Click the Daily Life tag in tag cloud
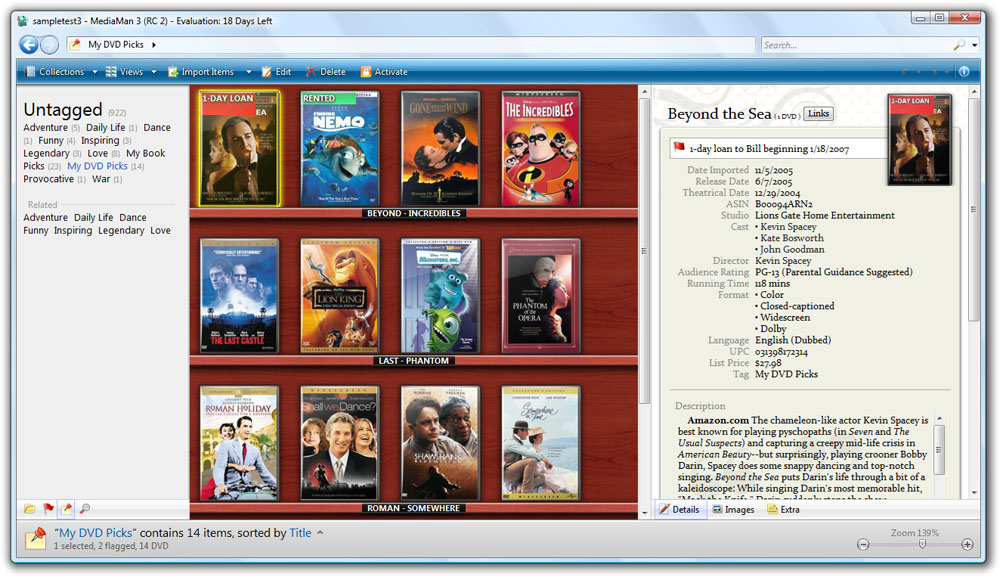This screenshot has height=577, width=1000. [105, 128]
